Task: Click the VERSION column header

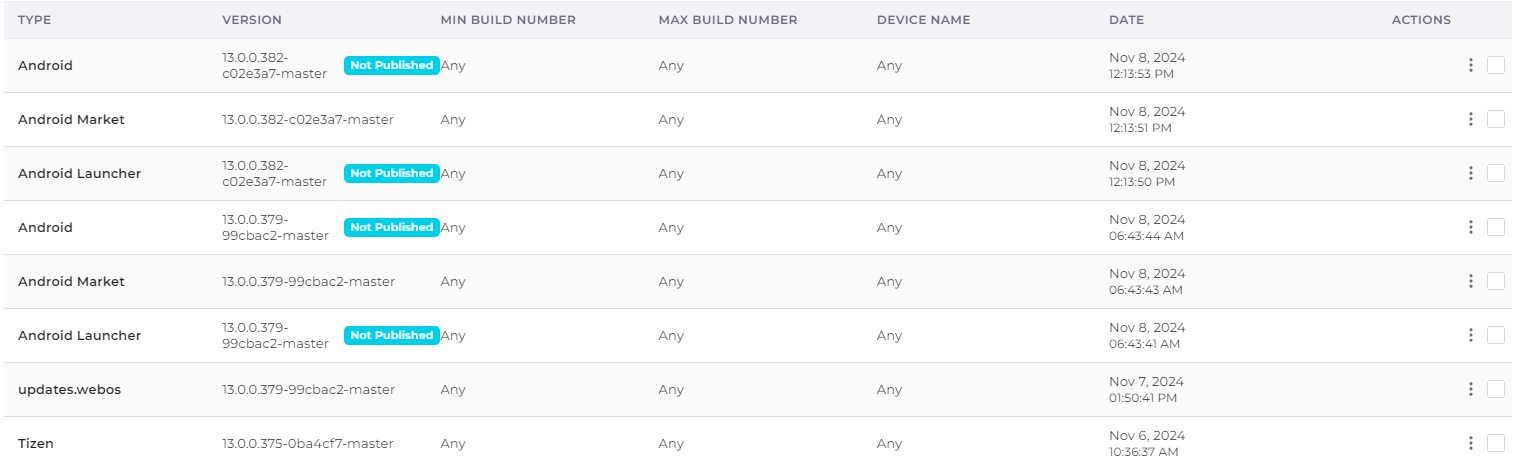Action: click(252, 20)
